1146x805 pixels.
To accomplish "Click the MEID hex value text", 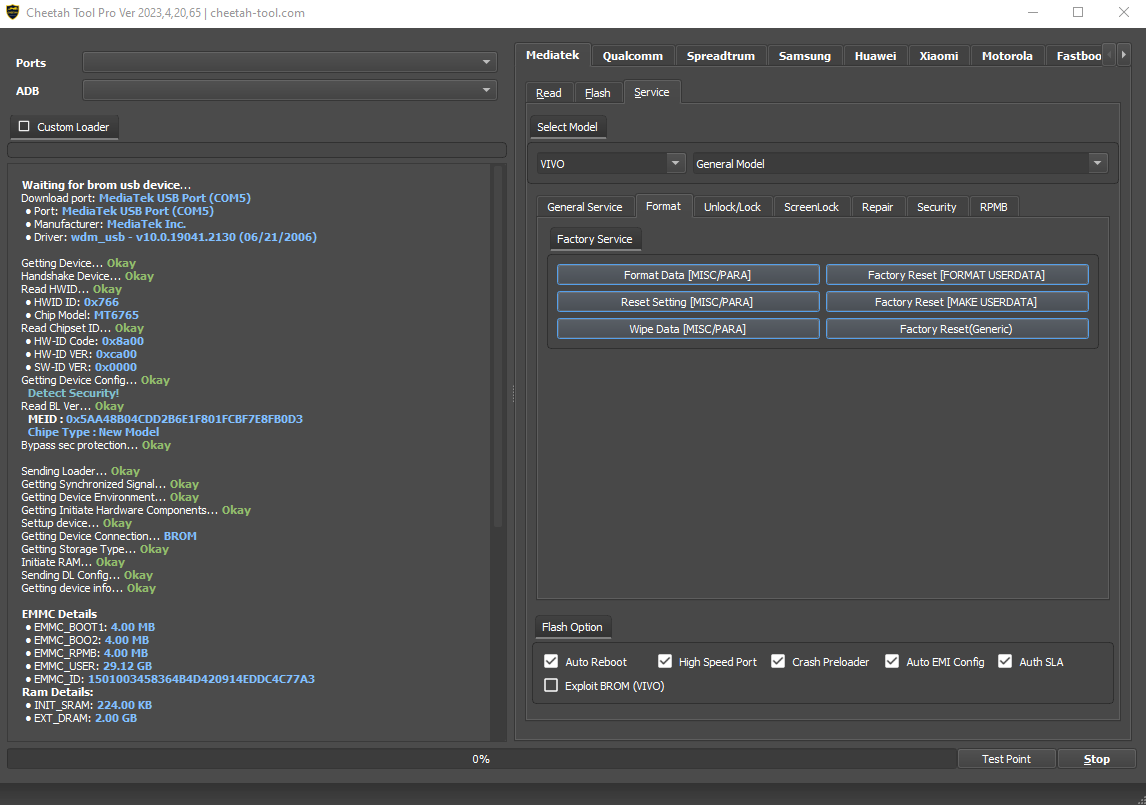I will (x=184, y=419).
